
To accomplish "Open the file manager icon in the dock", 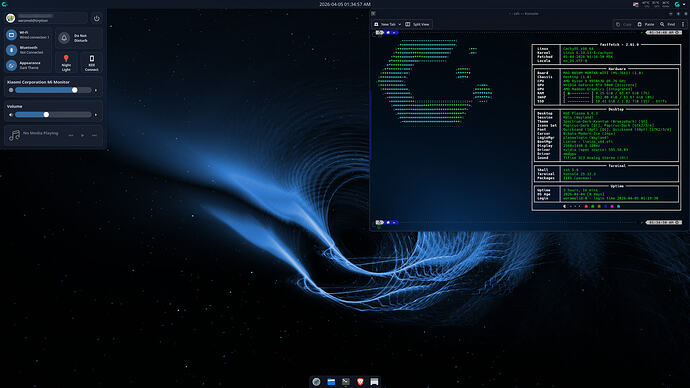I will tap(331, 381).
